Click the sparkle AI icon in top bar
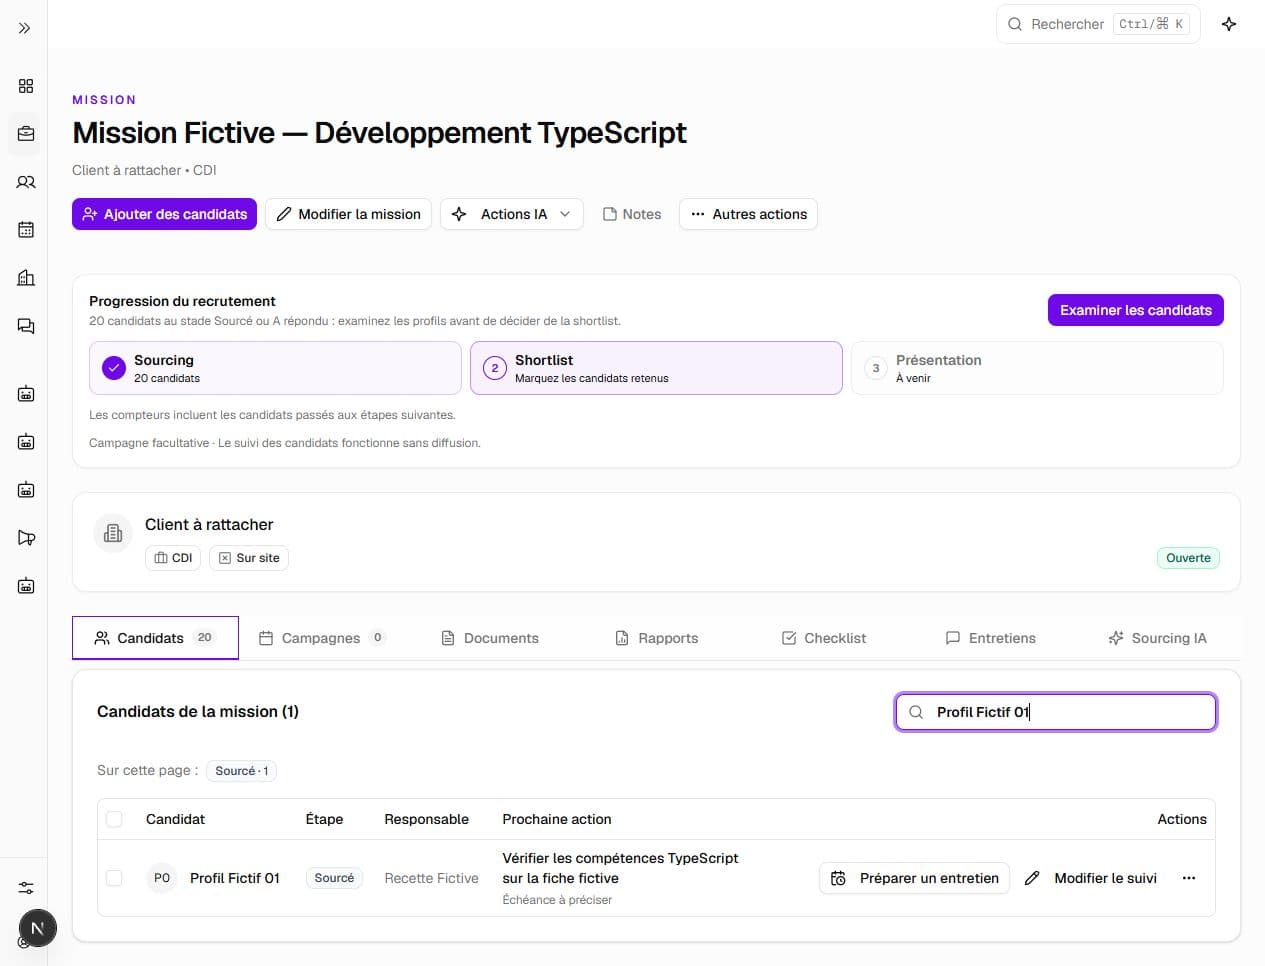 point(1229,24)
